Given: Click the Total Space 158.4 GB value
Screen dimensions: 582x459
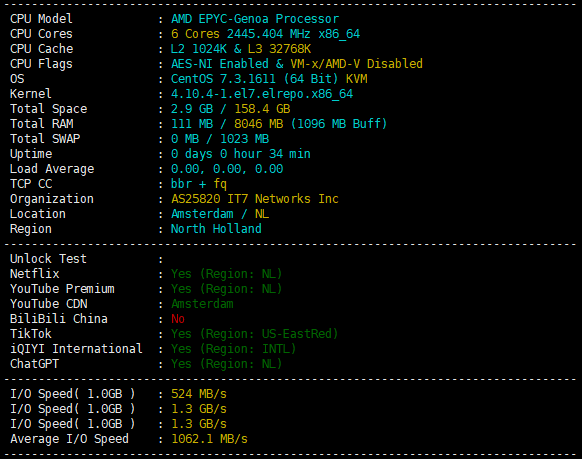Looking at the screenshot, I should [x=262, y=109].
